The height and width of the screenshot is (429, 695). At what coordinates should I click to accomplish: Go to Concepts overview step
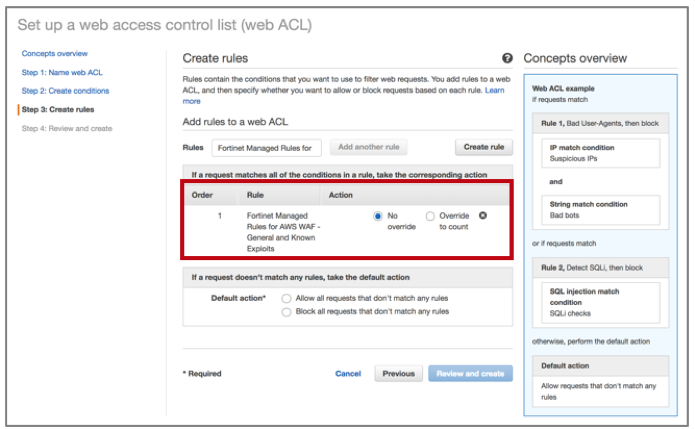(x=55, y=53)
